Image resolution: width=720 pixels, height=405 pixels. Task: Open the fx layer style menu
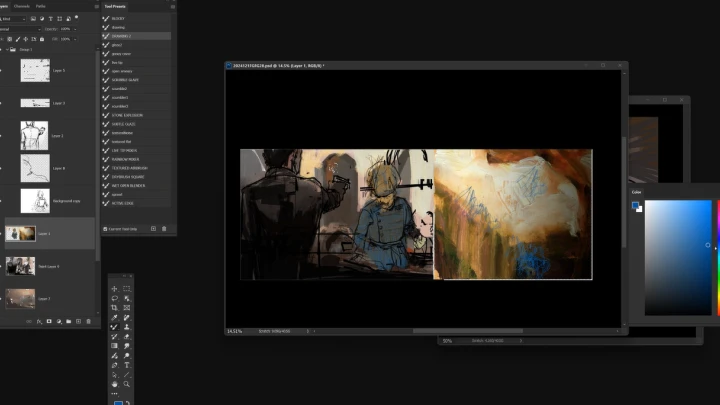39,322
